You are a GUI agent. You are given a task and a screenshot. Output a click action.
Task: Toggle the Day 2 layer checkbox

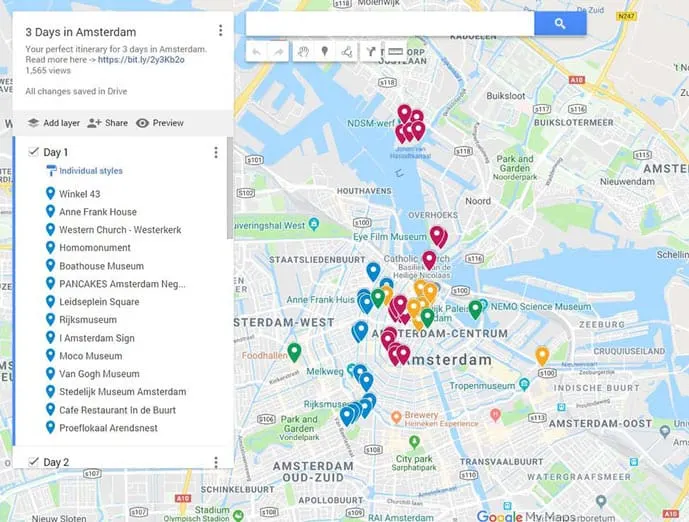[x=33, y=462]
